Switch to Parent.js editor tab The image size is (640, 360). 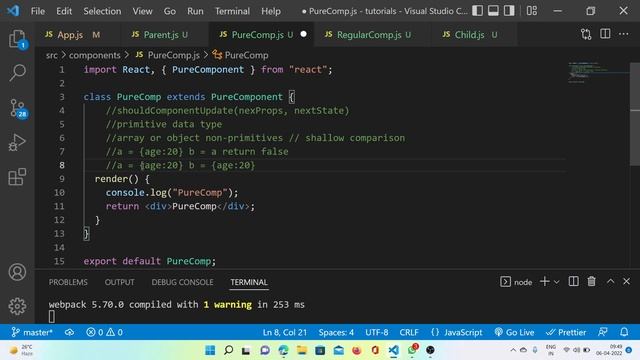pos(165,35)
